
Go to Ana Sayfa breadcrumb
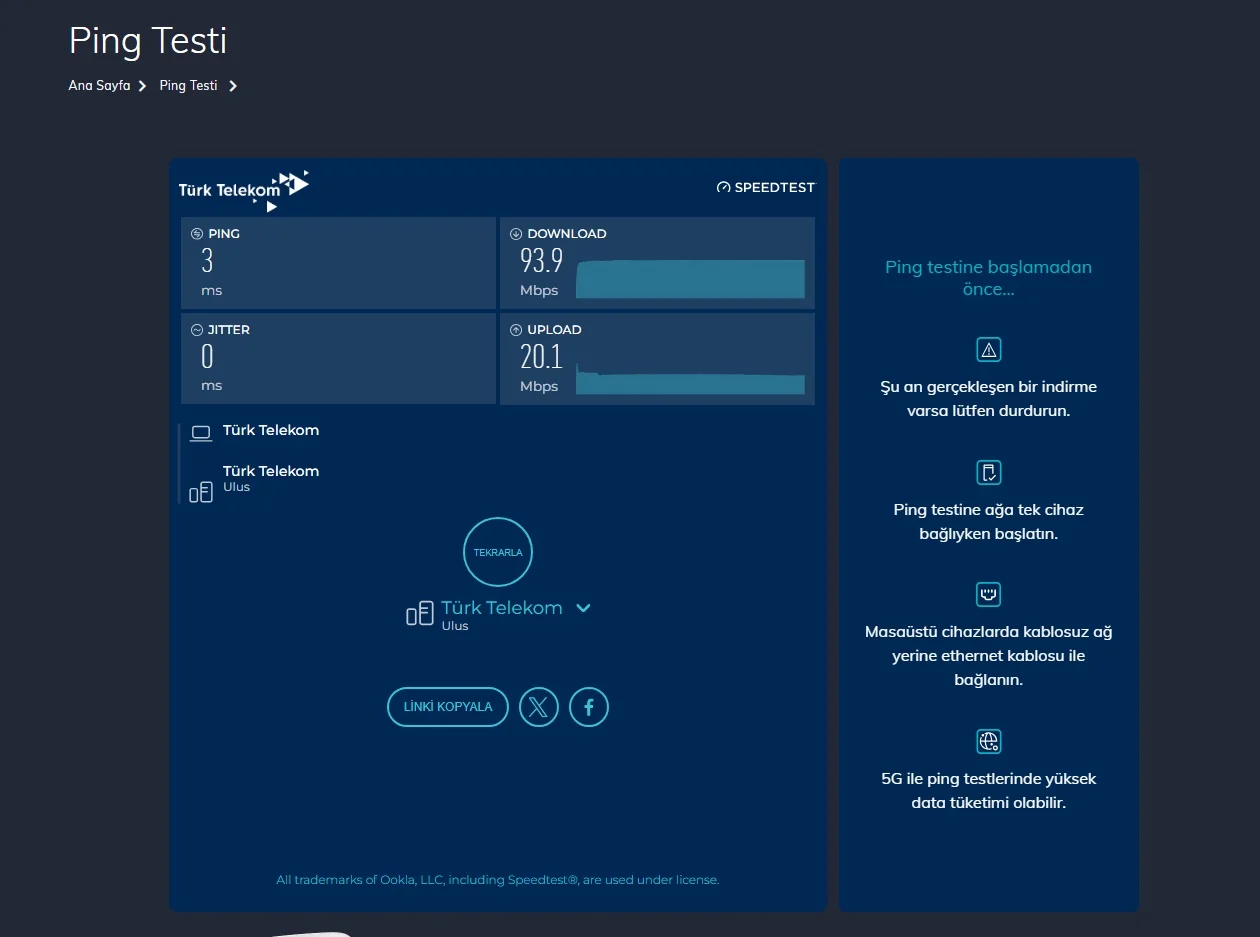point(99,86)
